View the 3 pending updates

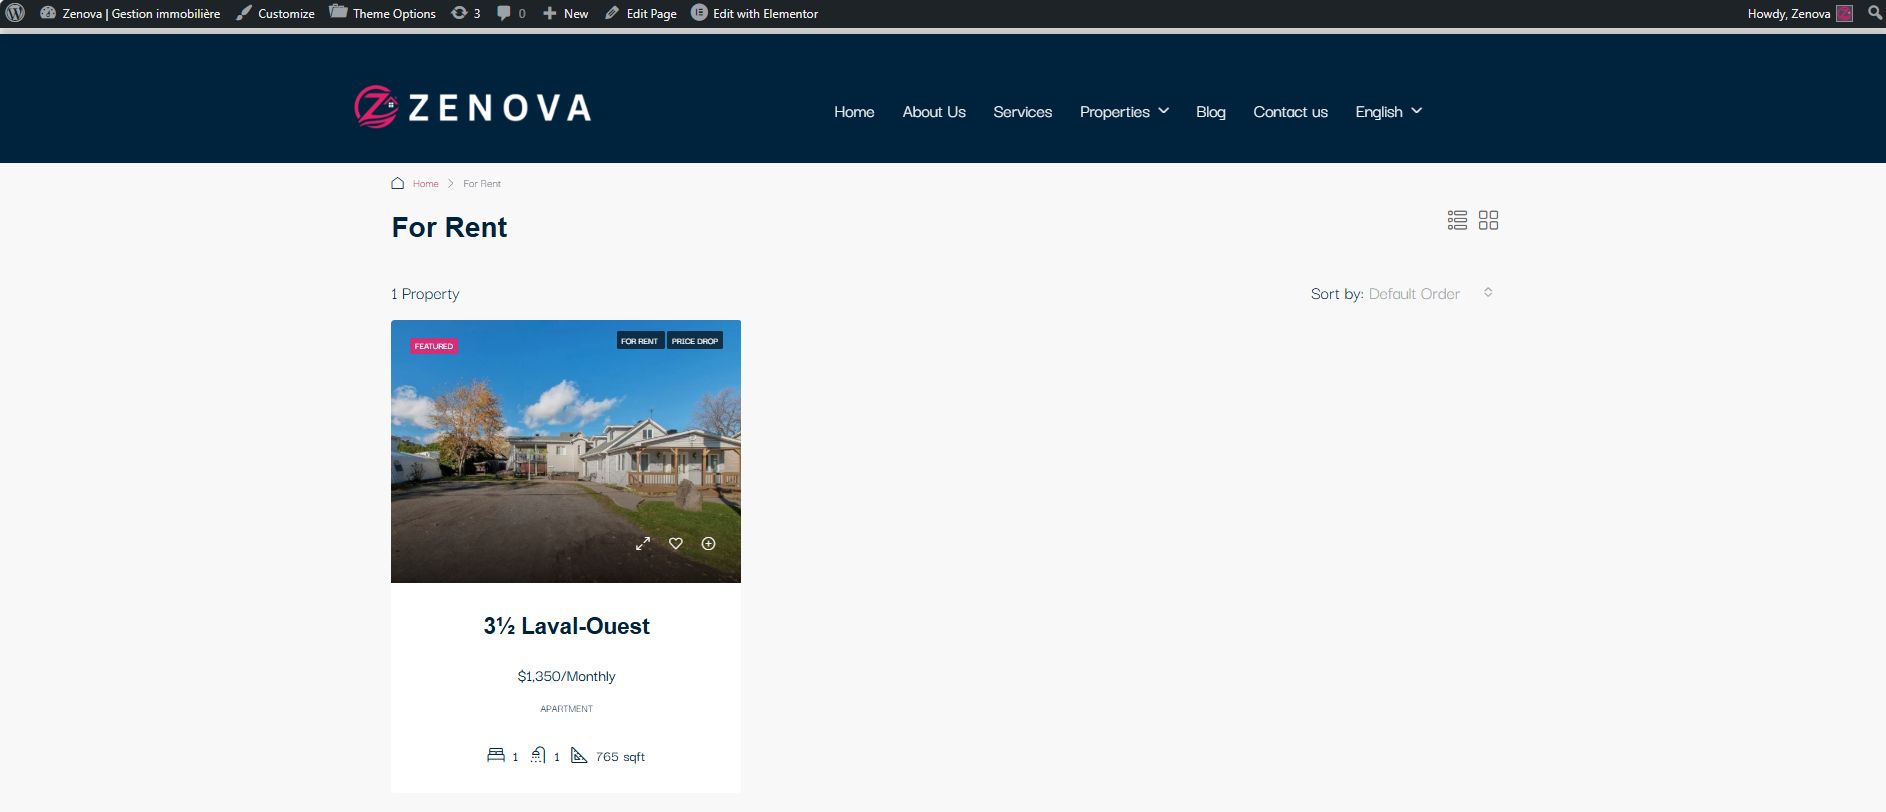pyautogui.click(x=466, y=13)
